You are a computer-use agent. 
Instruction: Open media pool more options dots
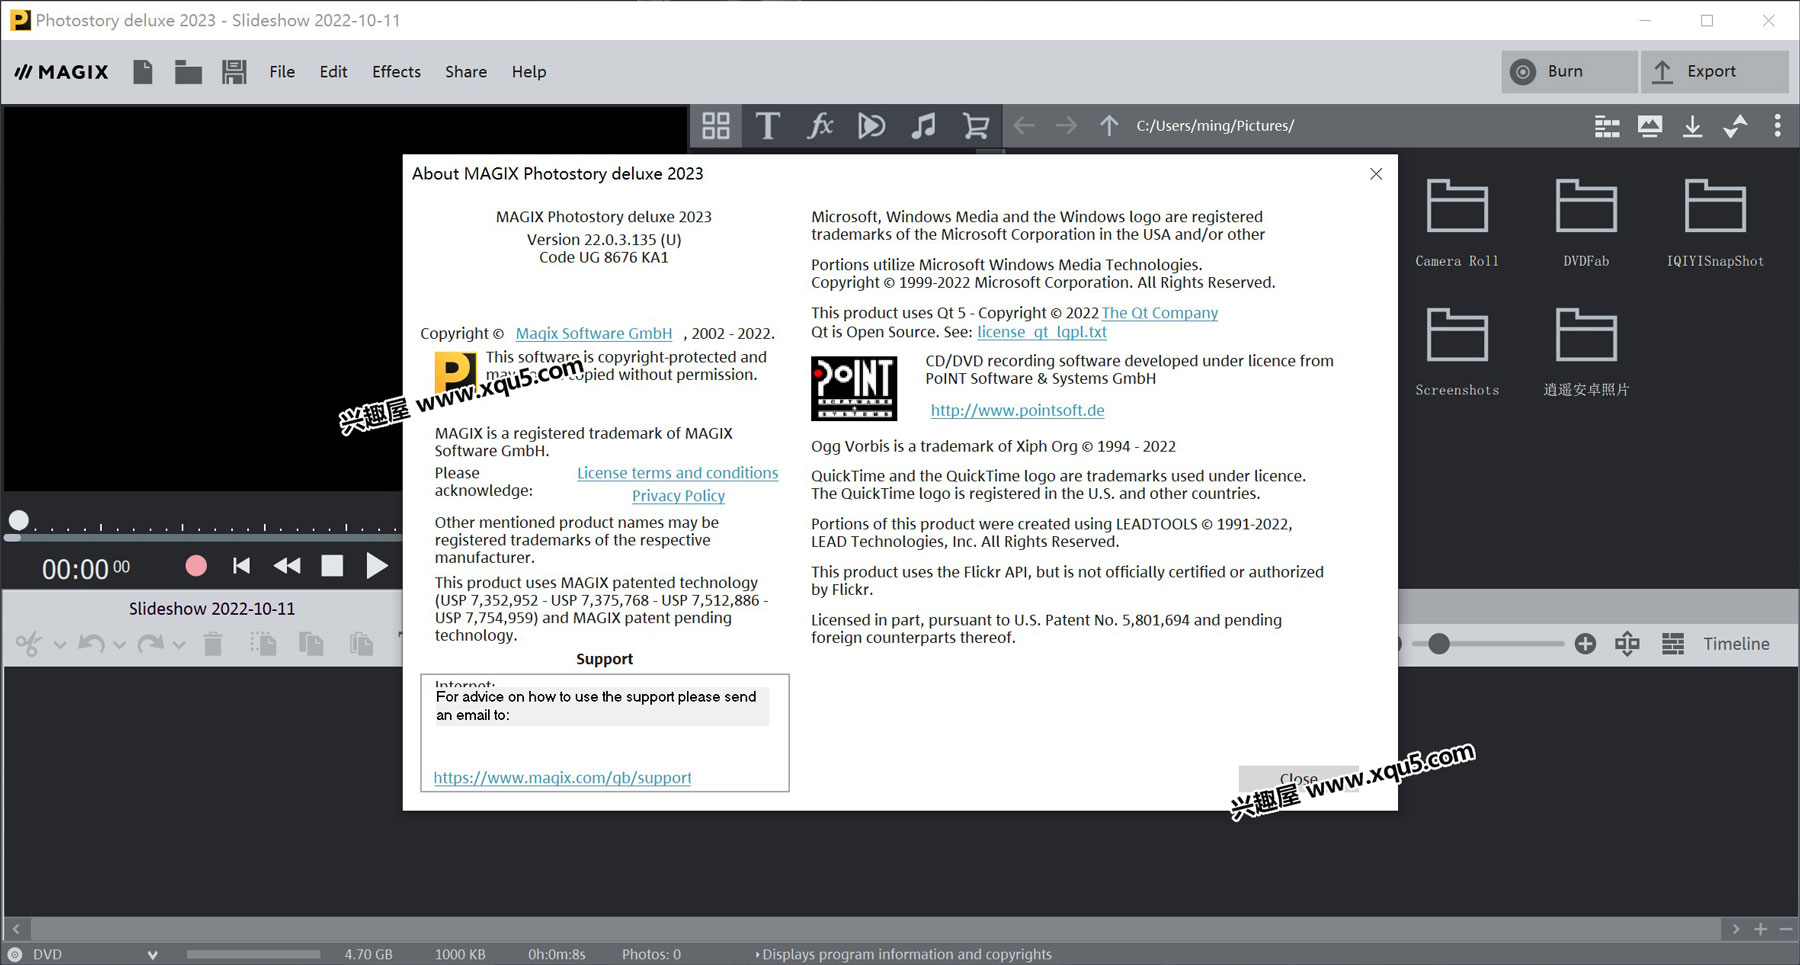click(x=1777, y=126)
